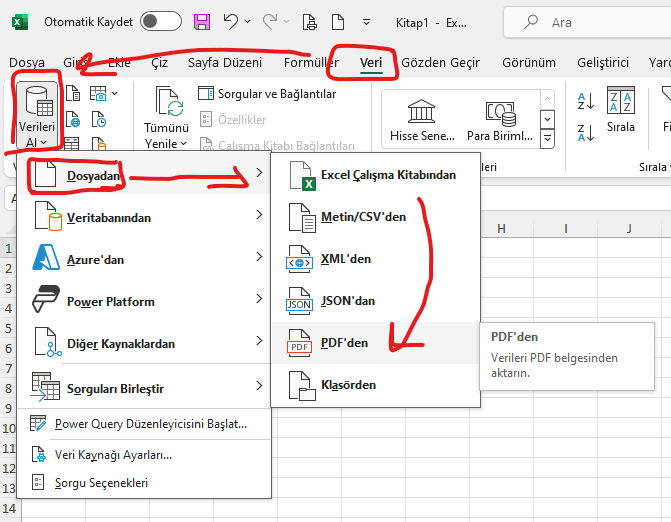Open the Dosya tab

27,62
